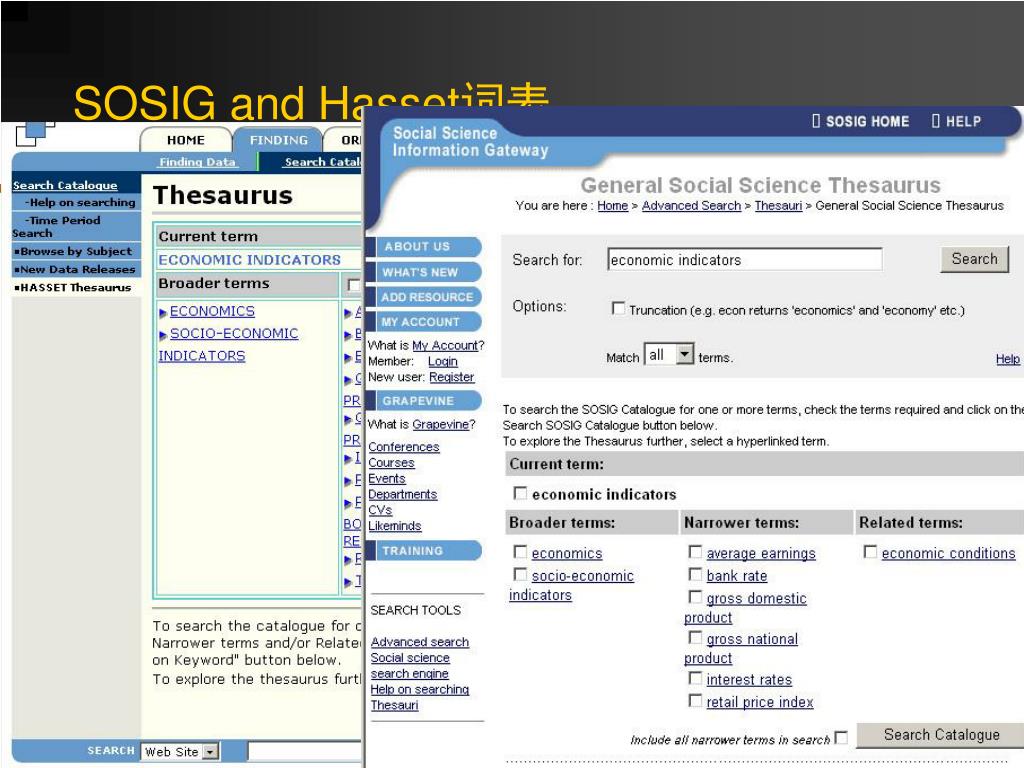Click the Search Catalogue button
The height and width of the screenshot is (768, 1024).
(x=941, y=735)
